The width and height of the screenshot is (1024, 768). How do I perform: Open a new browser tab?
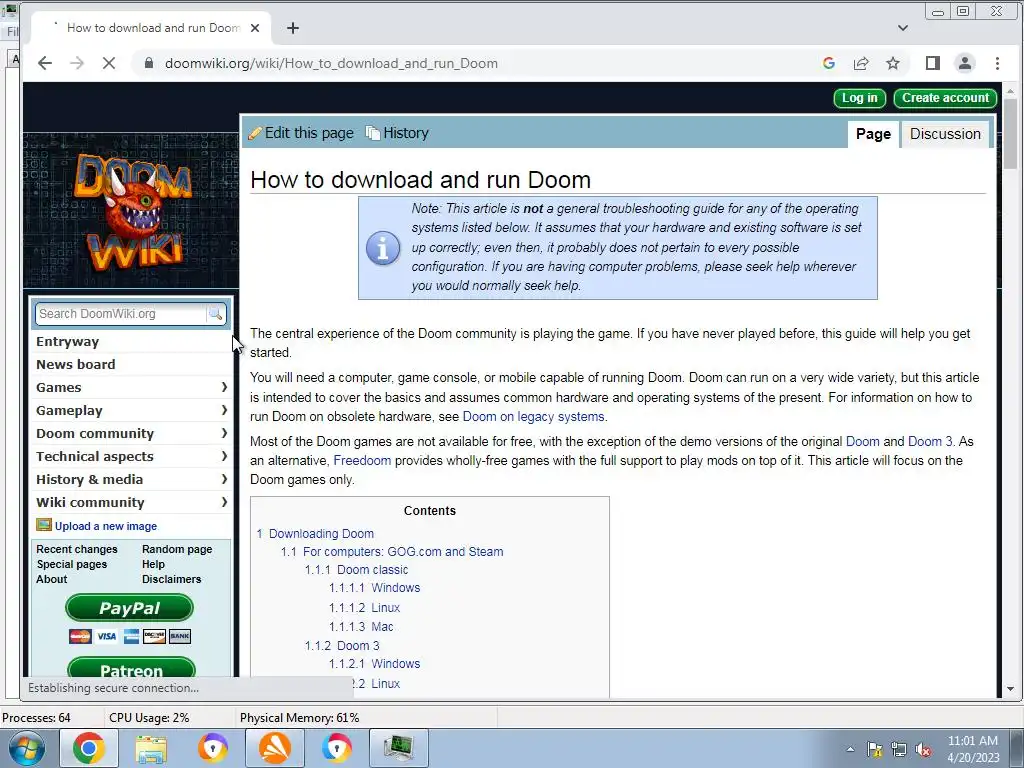(x=293, y=28)
